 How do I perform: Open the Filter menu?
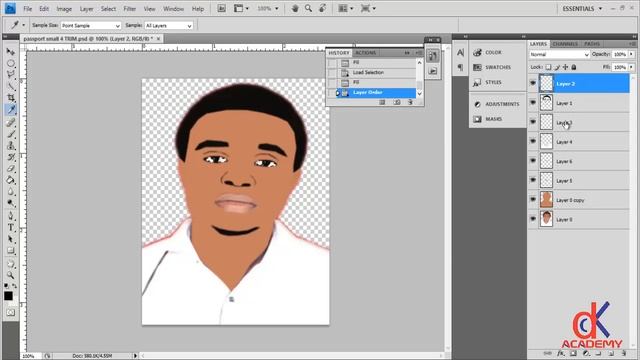coord(130,9)
